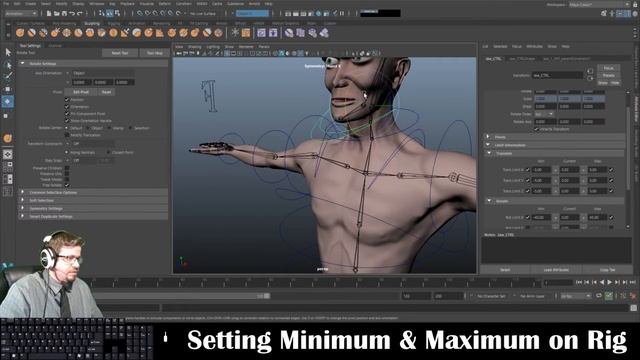Image resolution: width=640 pixels, height=360 pixels.
Task: Click the Load Attributes button
Action: coord(556,270)
